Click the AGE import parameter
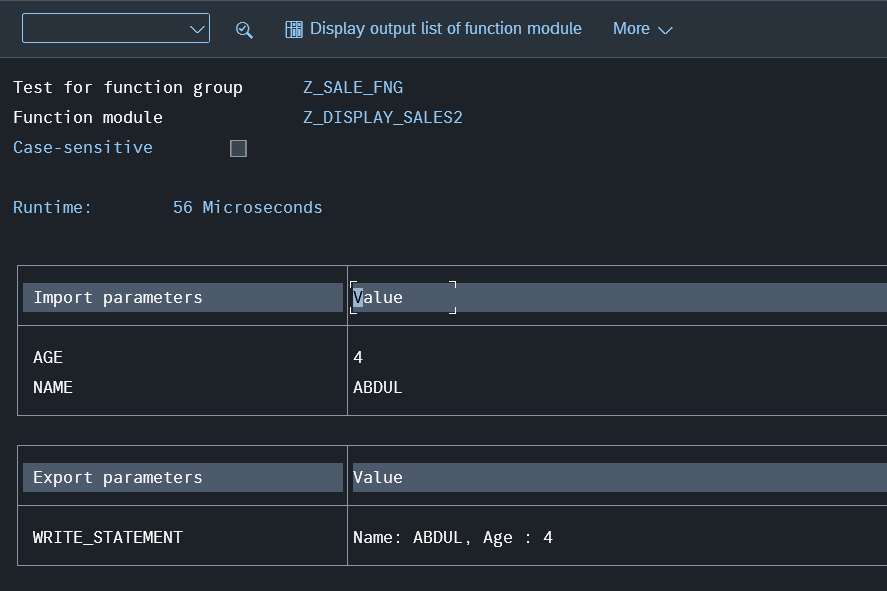The image size is (887, 591). click(x=48, y=358)
